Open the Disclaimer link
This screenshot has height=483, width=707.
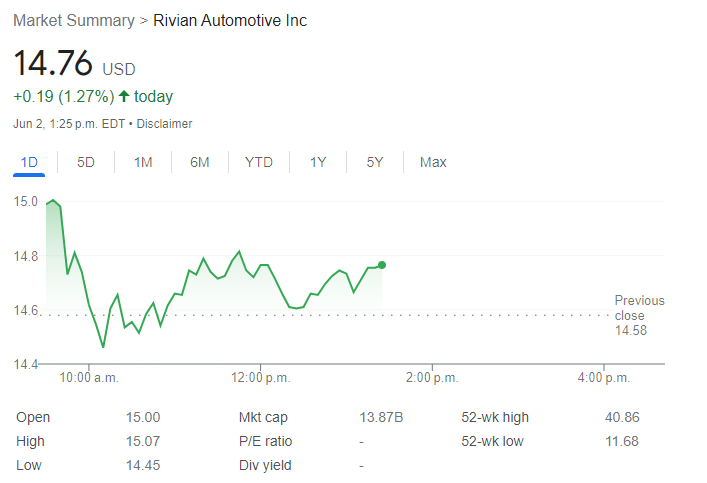164,124
